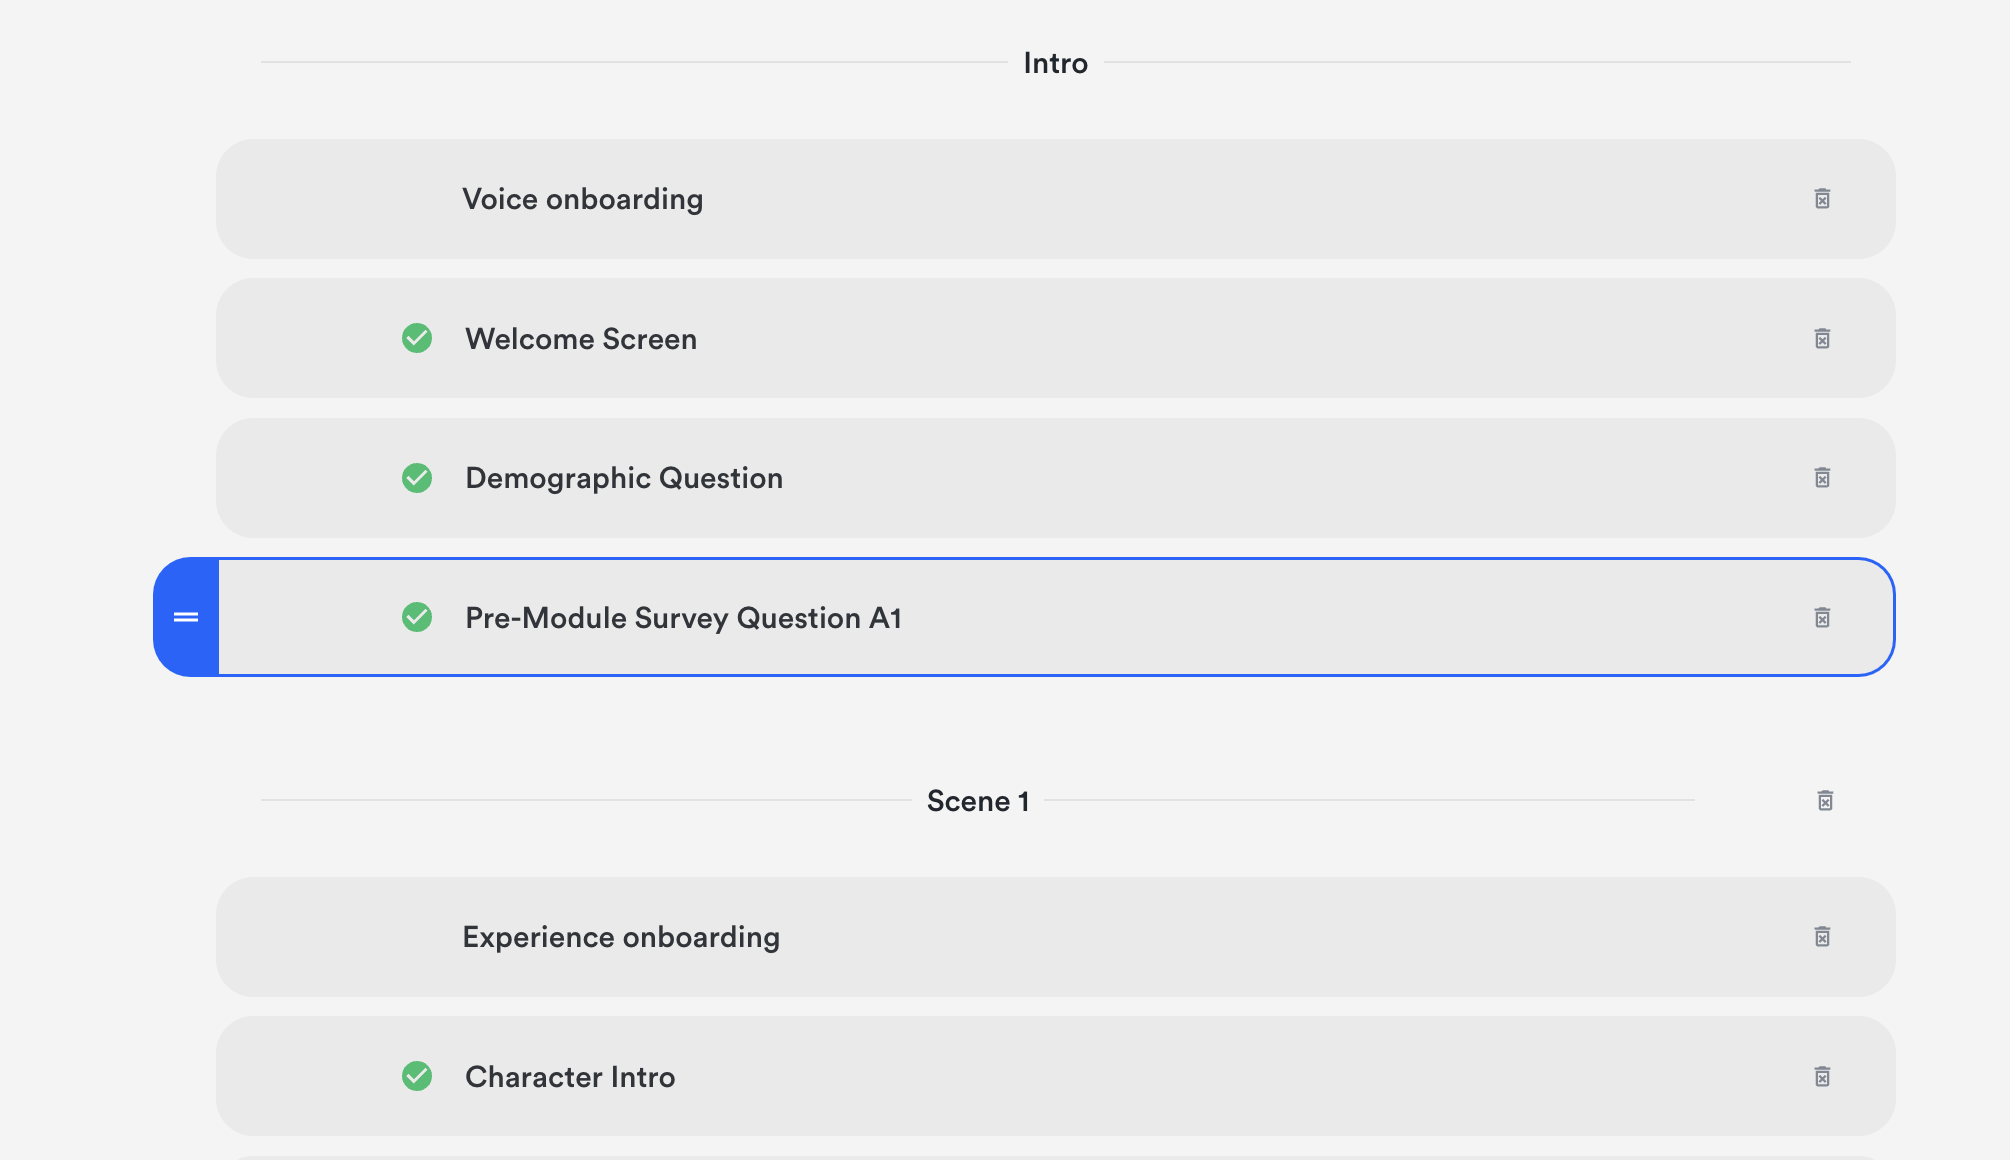Select Pre-Module Survey Question A1 row
2010x1160 pixels.
click(x=683, y=618)
